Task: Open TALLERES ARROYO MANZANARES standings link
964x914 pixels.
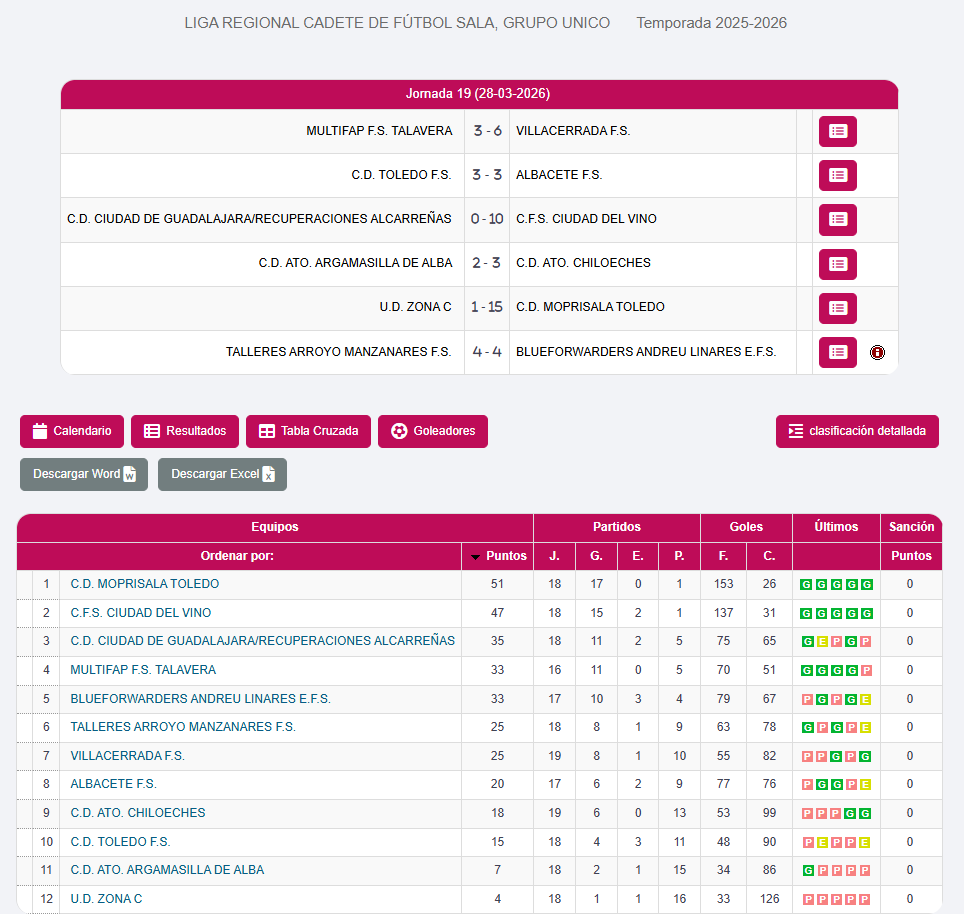Action: point(183,727)
